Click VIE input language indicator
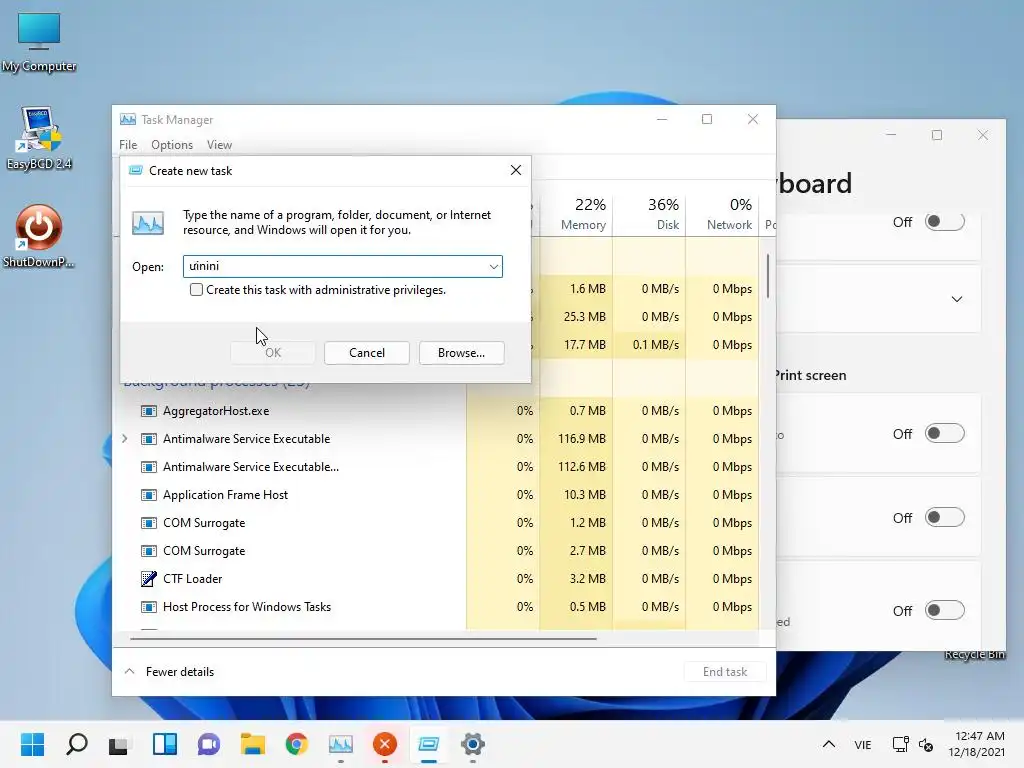The height and width of the screenshot is (768, 1024). [x=863, y=744]
